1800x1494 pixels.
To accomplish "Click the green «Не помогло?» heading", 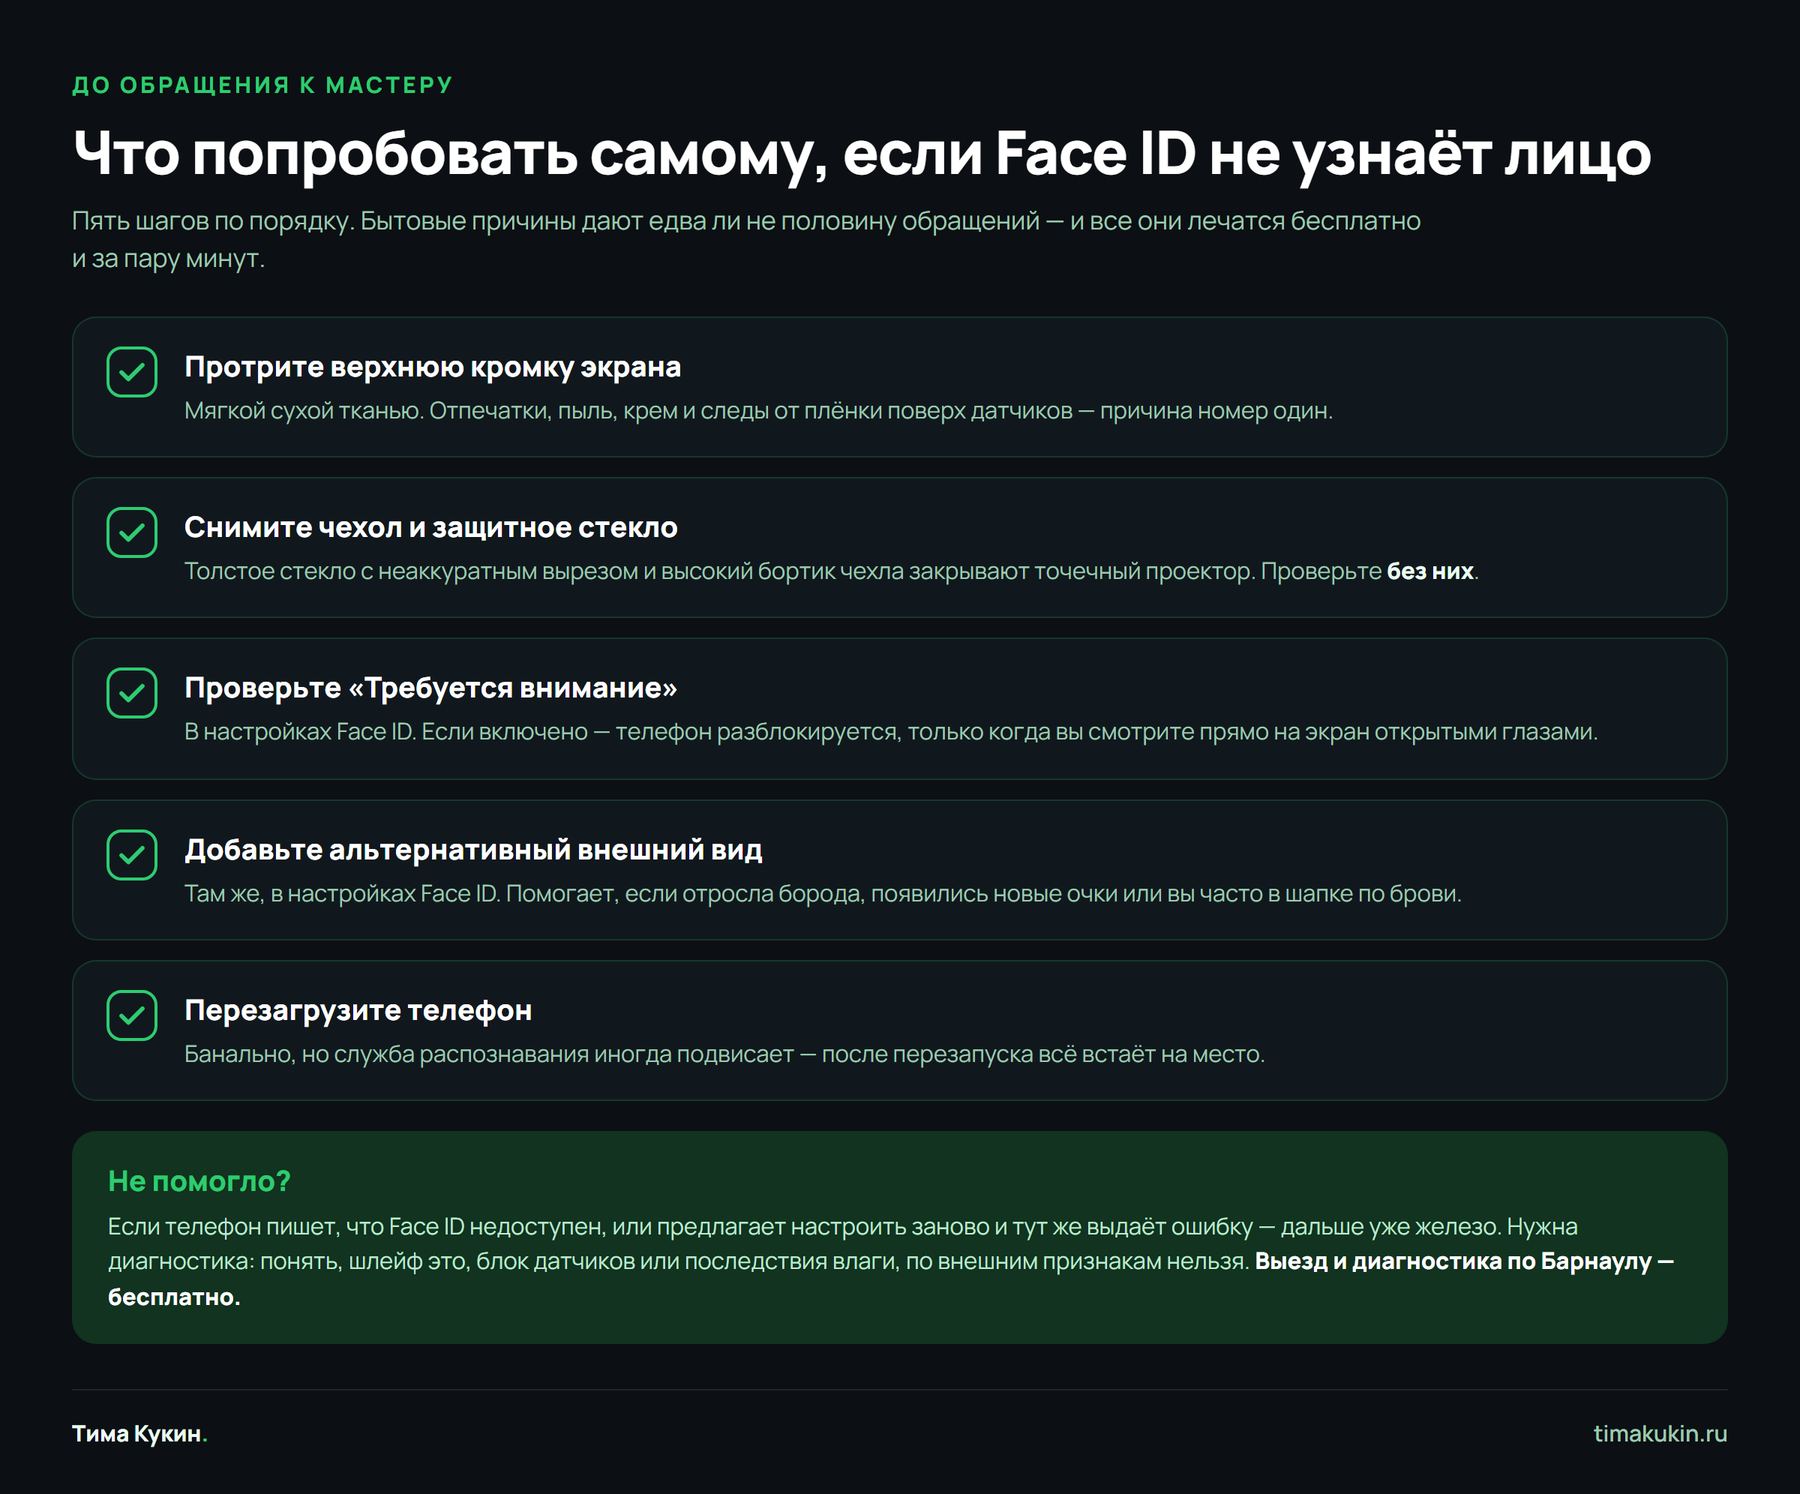I will [x=199, y=1181].
